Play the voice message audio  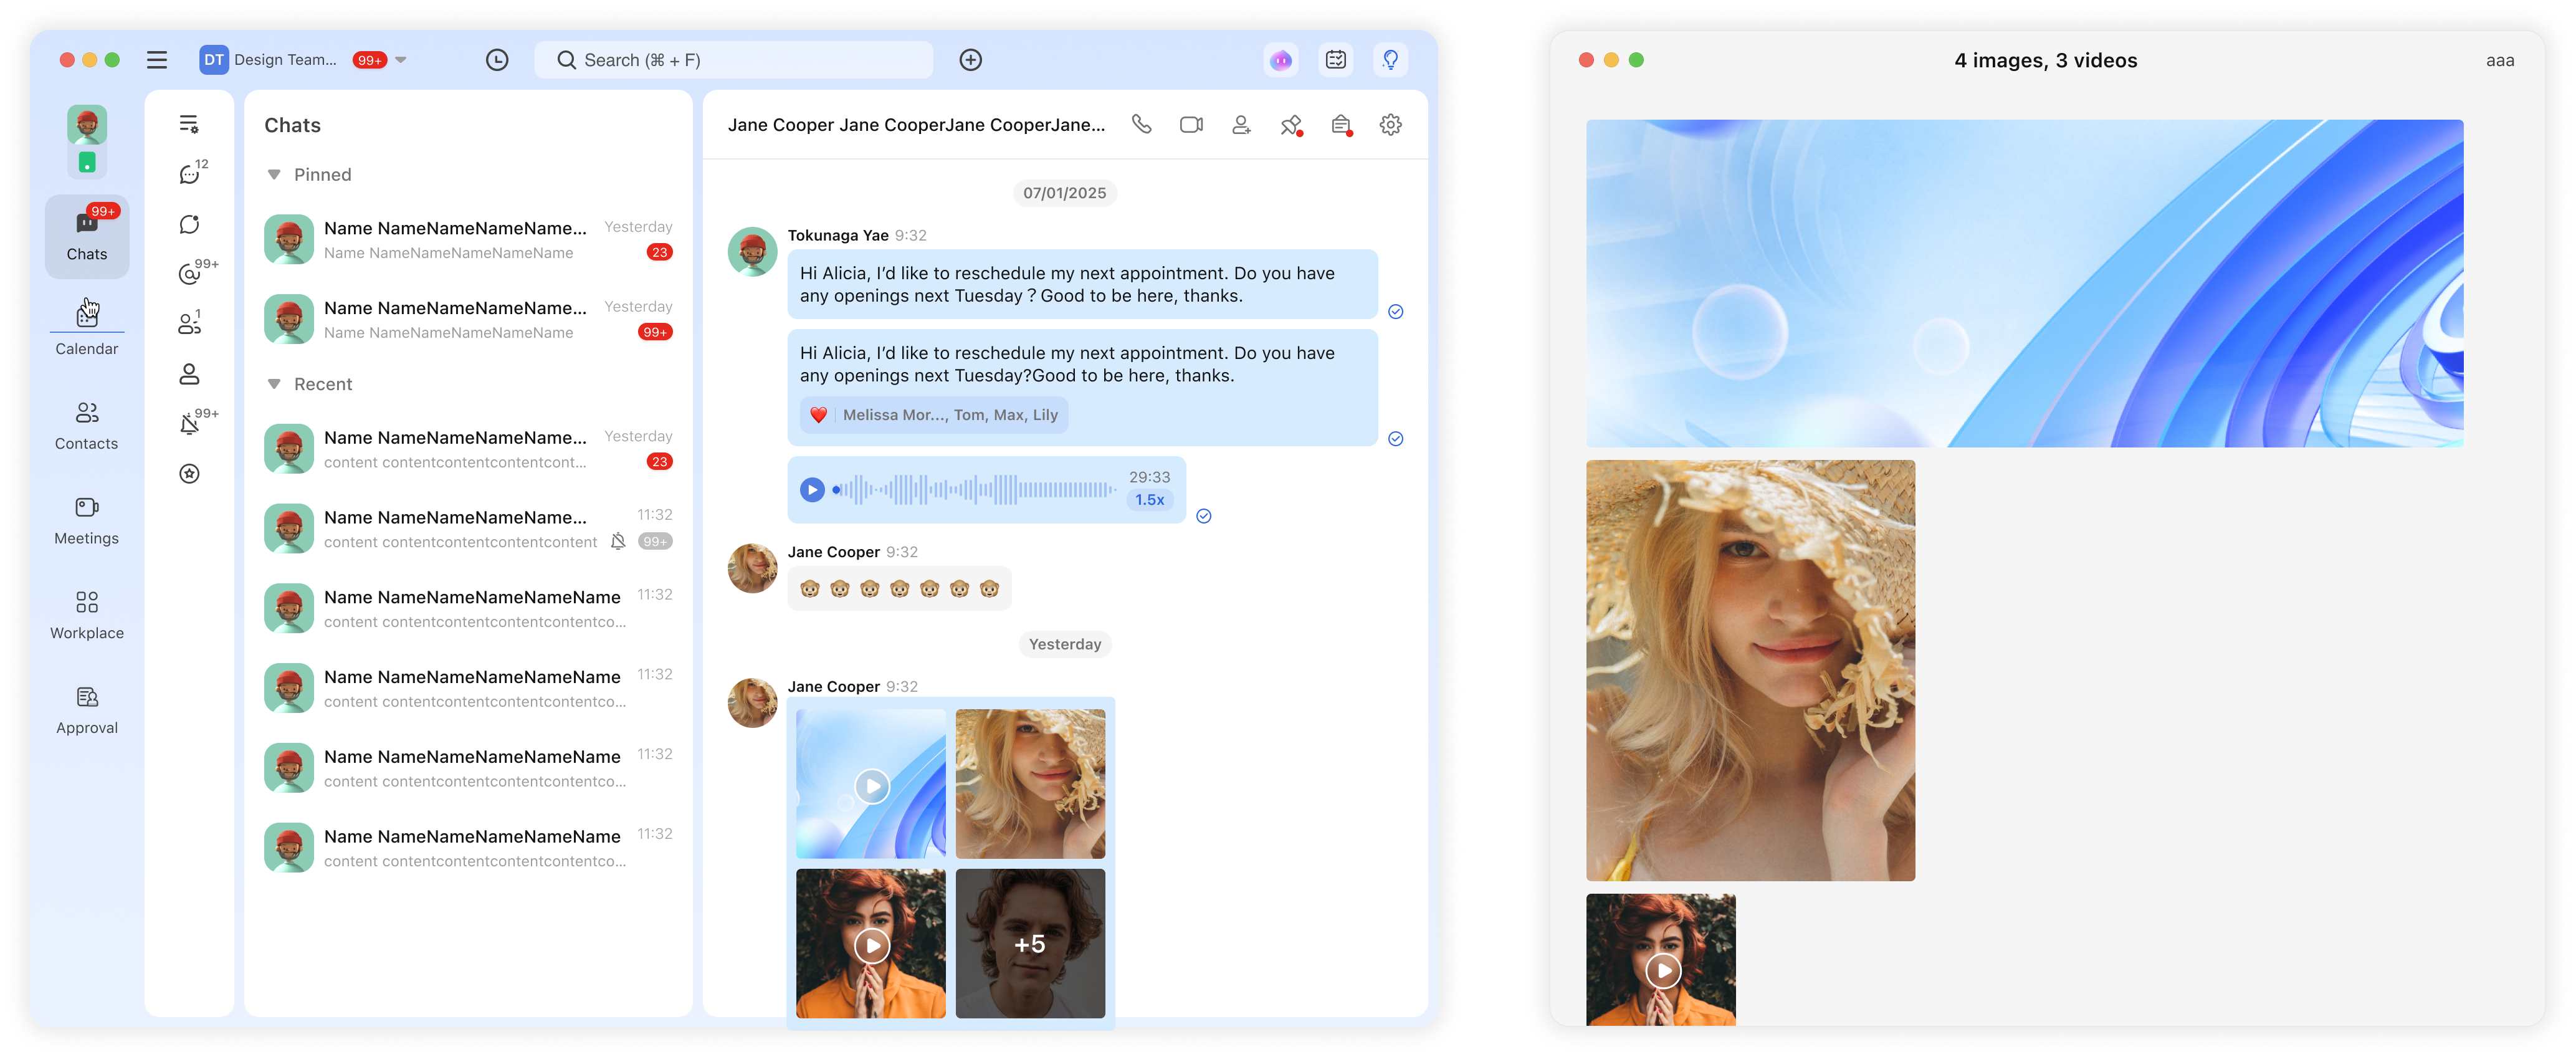812,490
